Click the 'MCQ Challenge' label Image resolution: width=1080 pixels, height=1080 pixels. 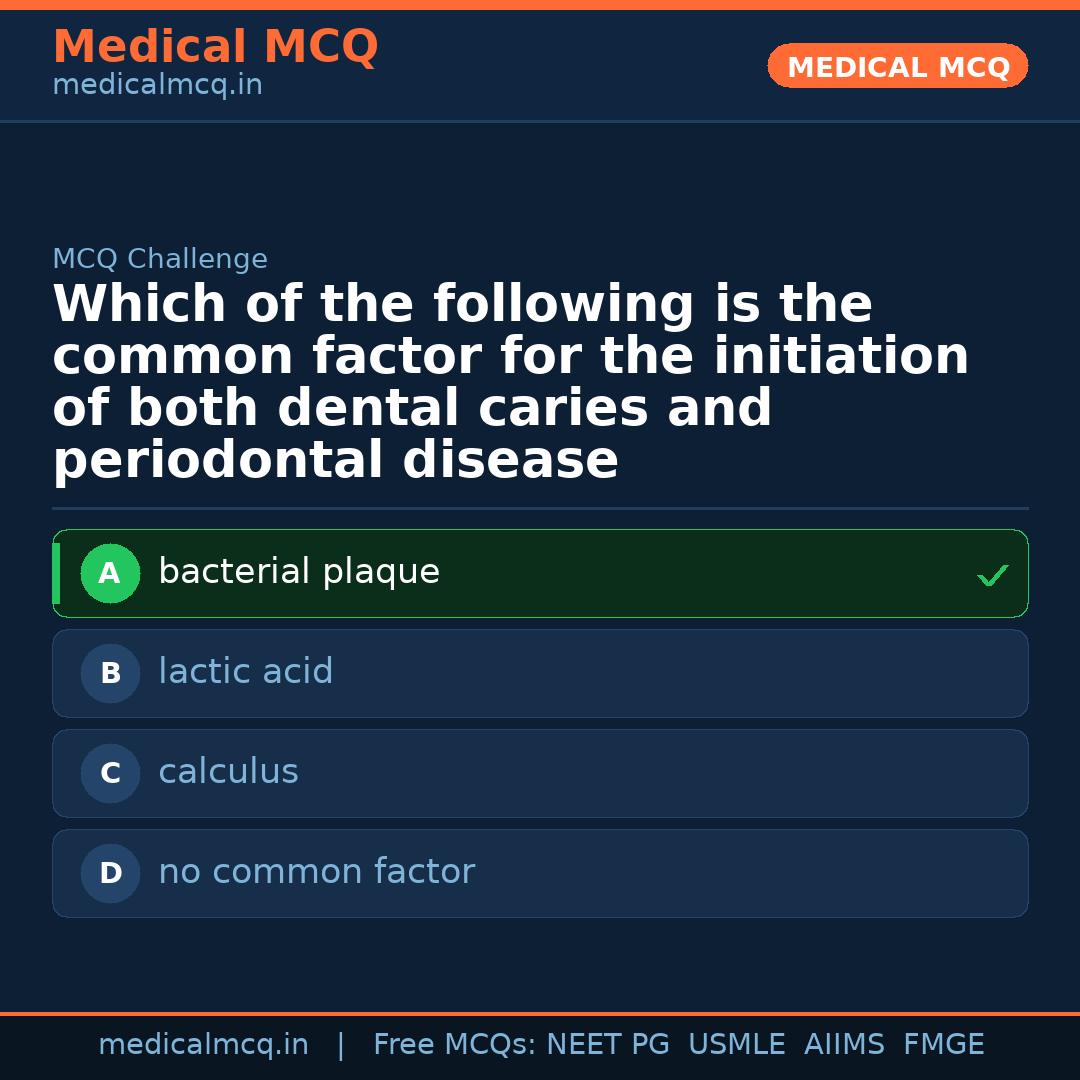click(x=160, y=260)
